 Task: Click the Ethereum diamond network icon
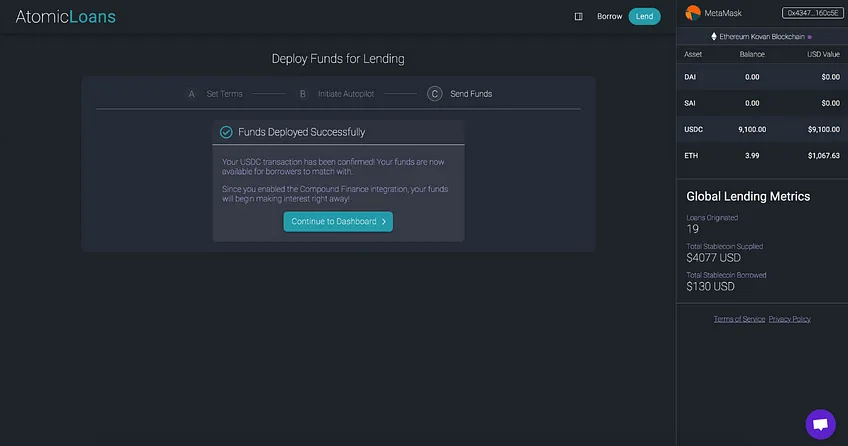(x=714, y=37)
